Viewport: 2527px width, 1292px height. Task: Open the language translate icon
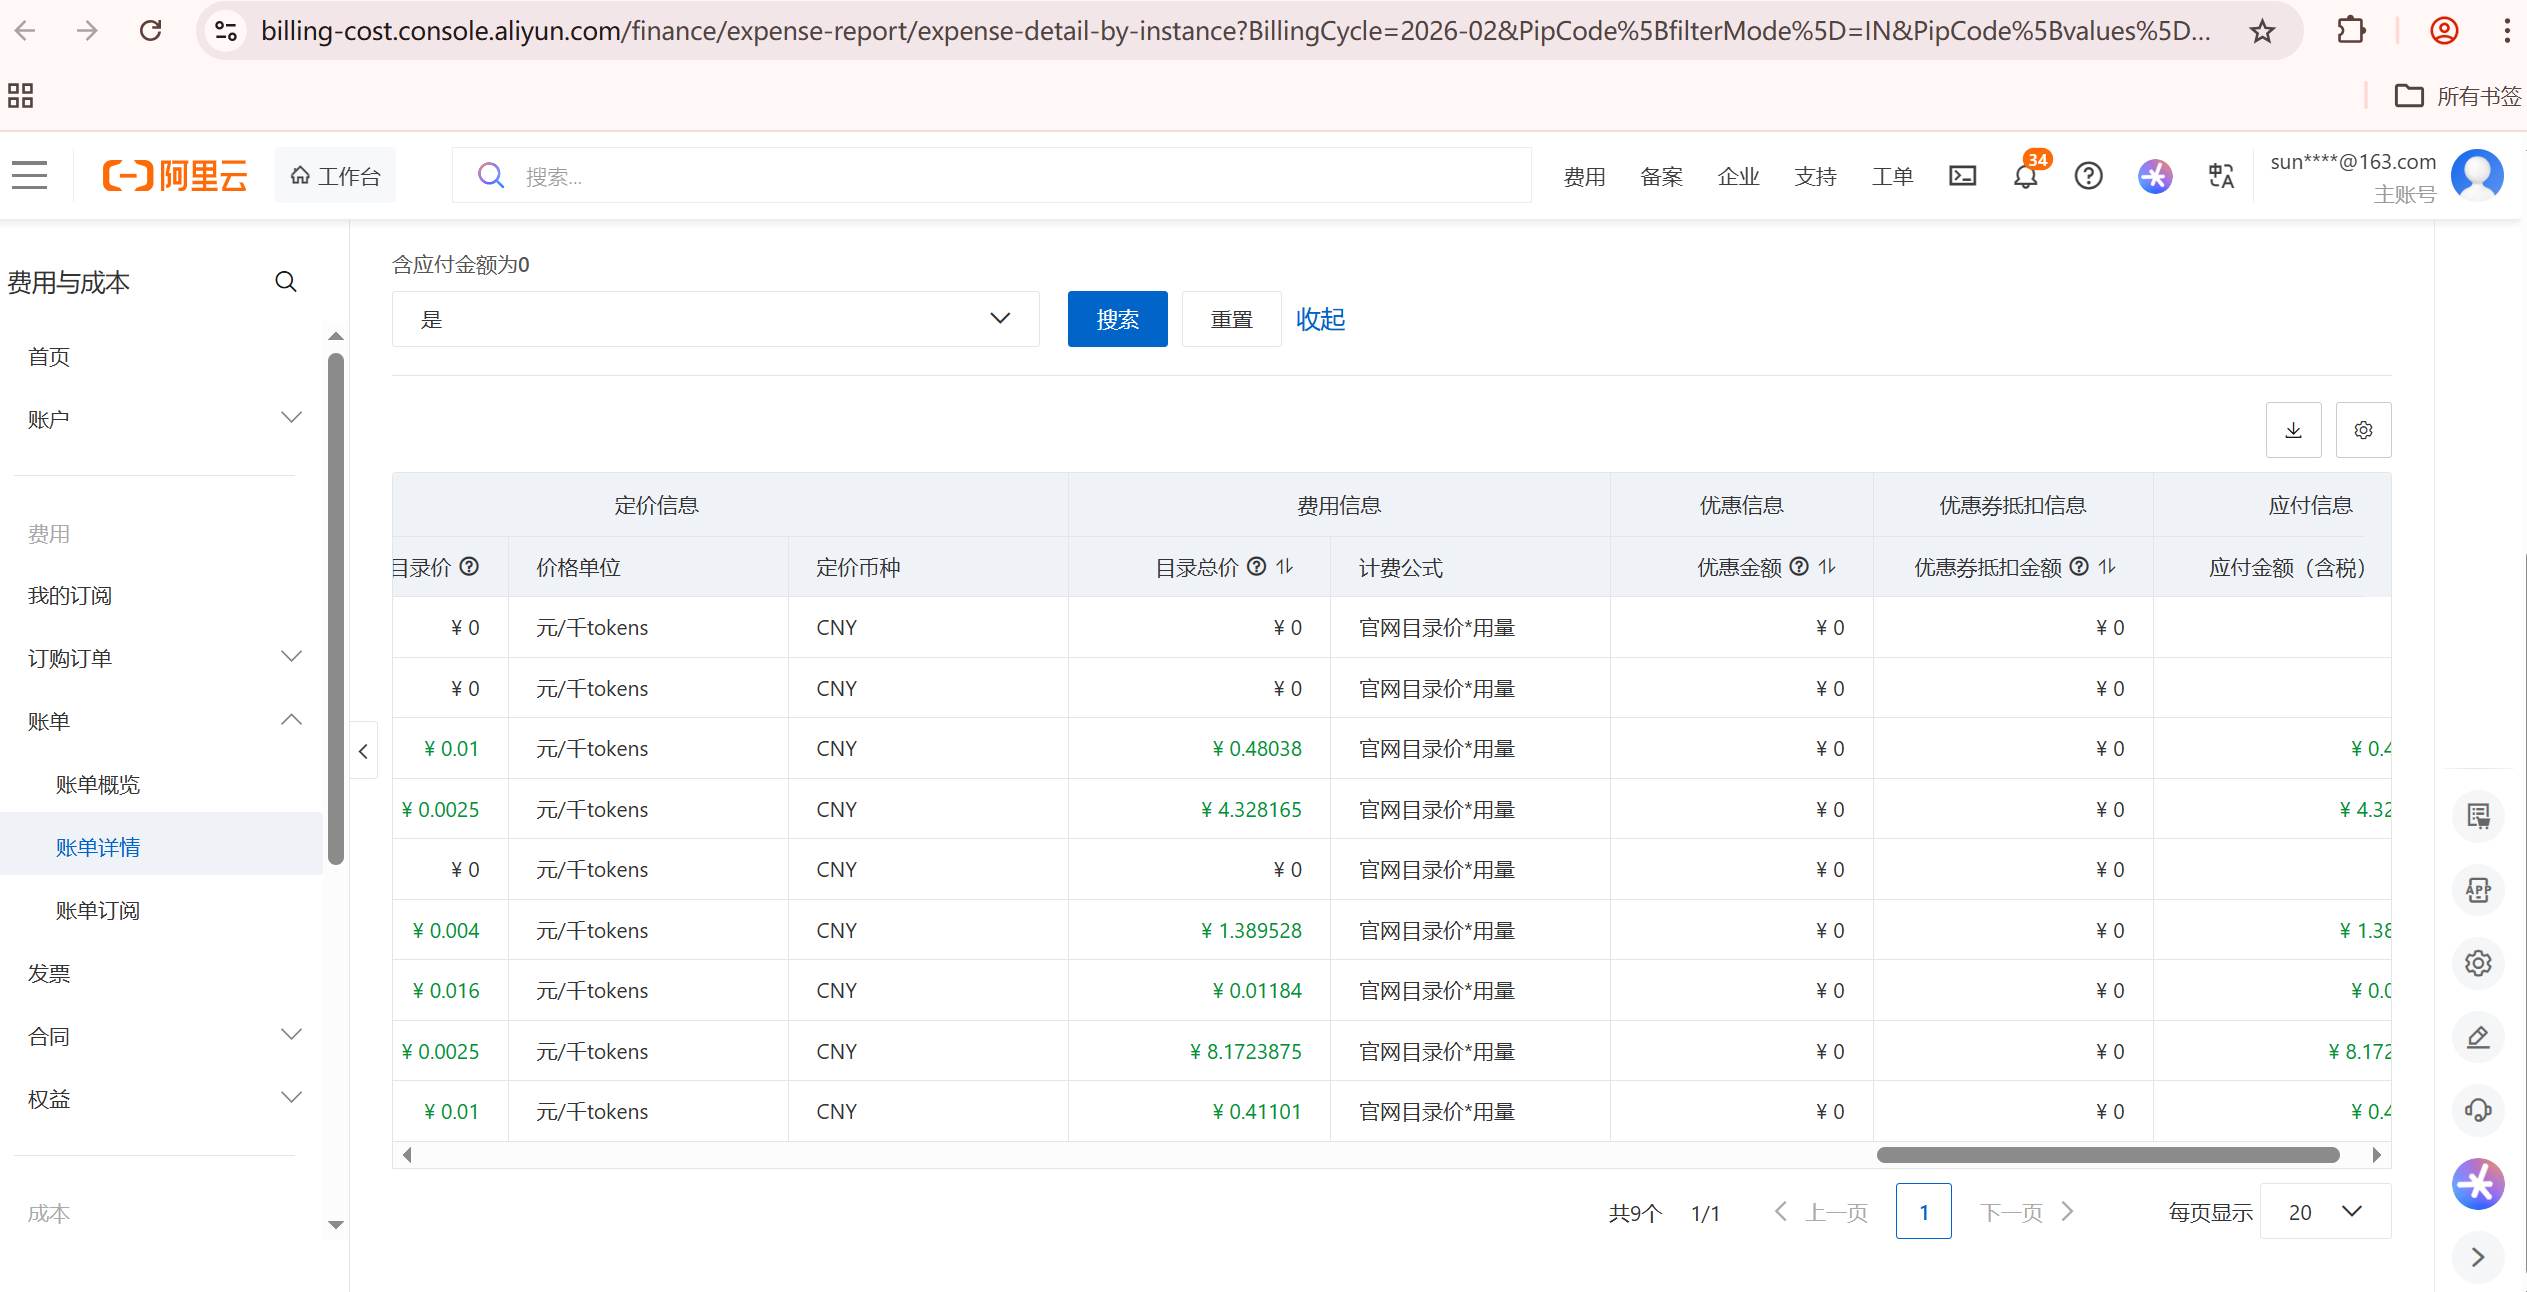(x=2221, y=176)
